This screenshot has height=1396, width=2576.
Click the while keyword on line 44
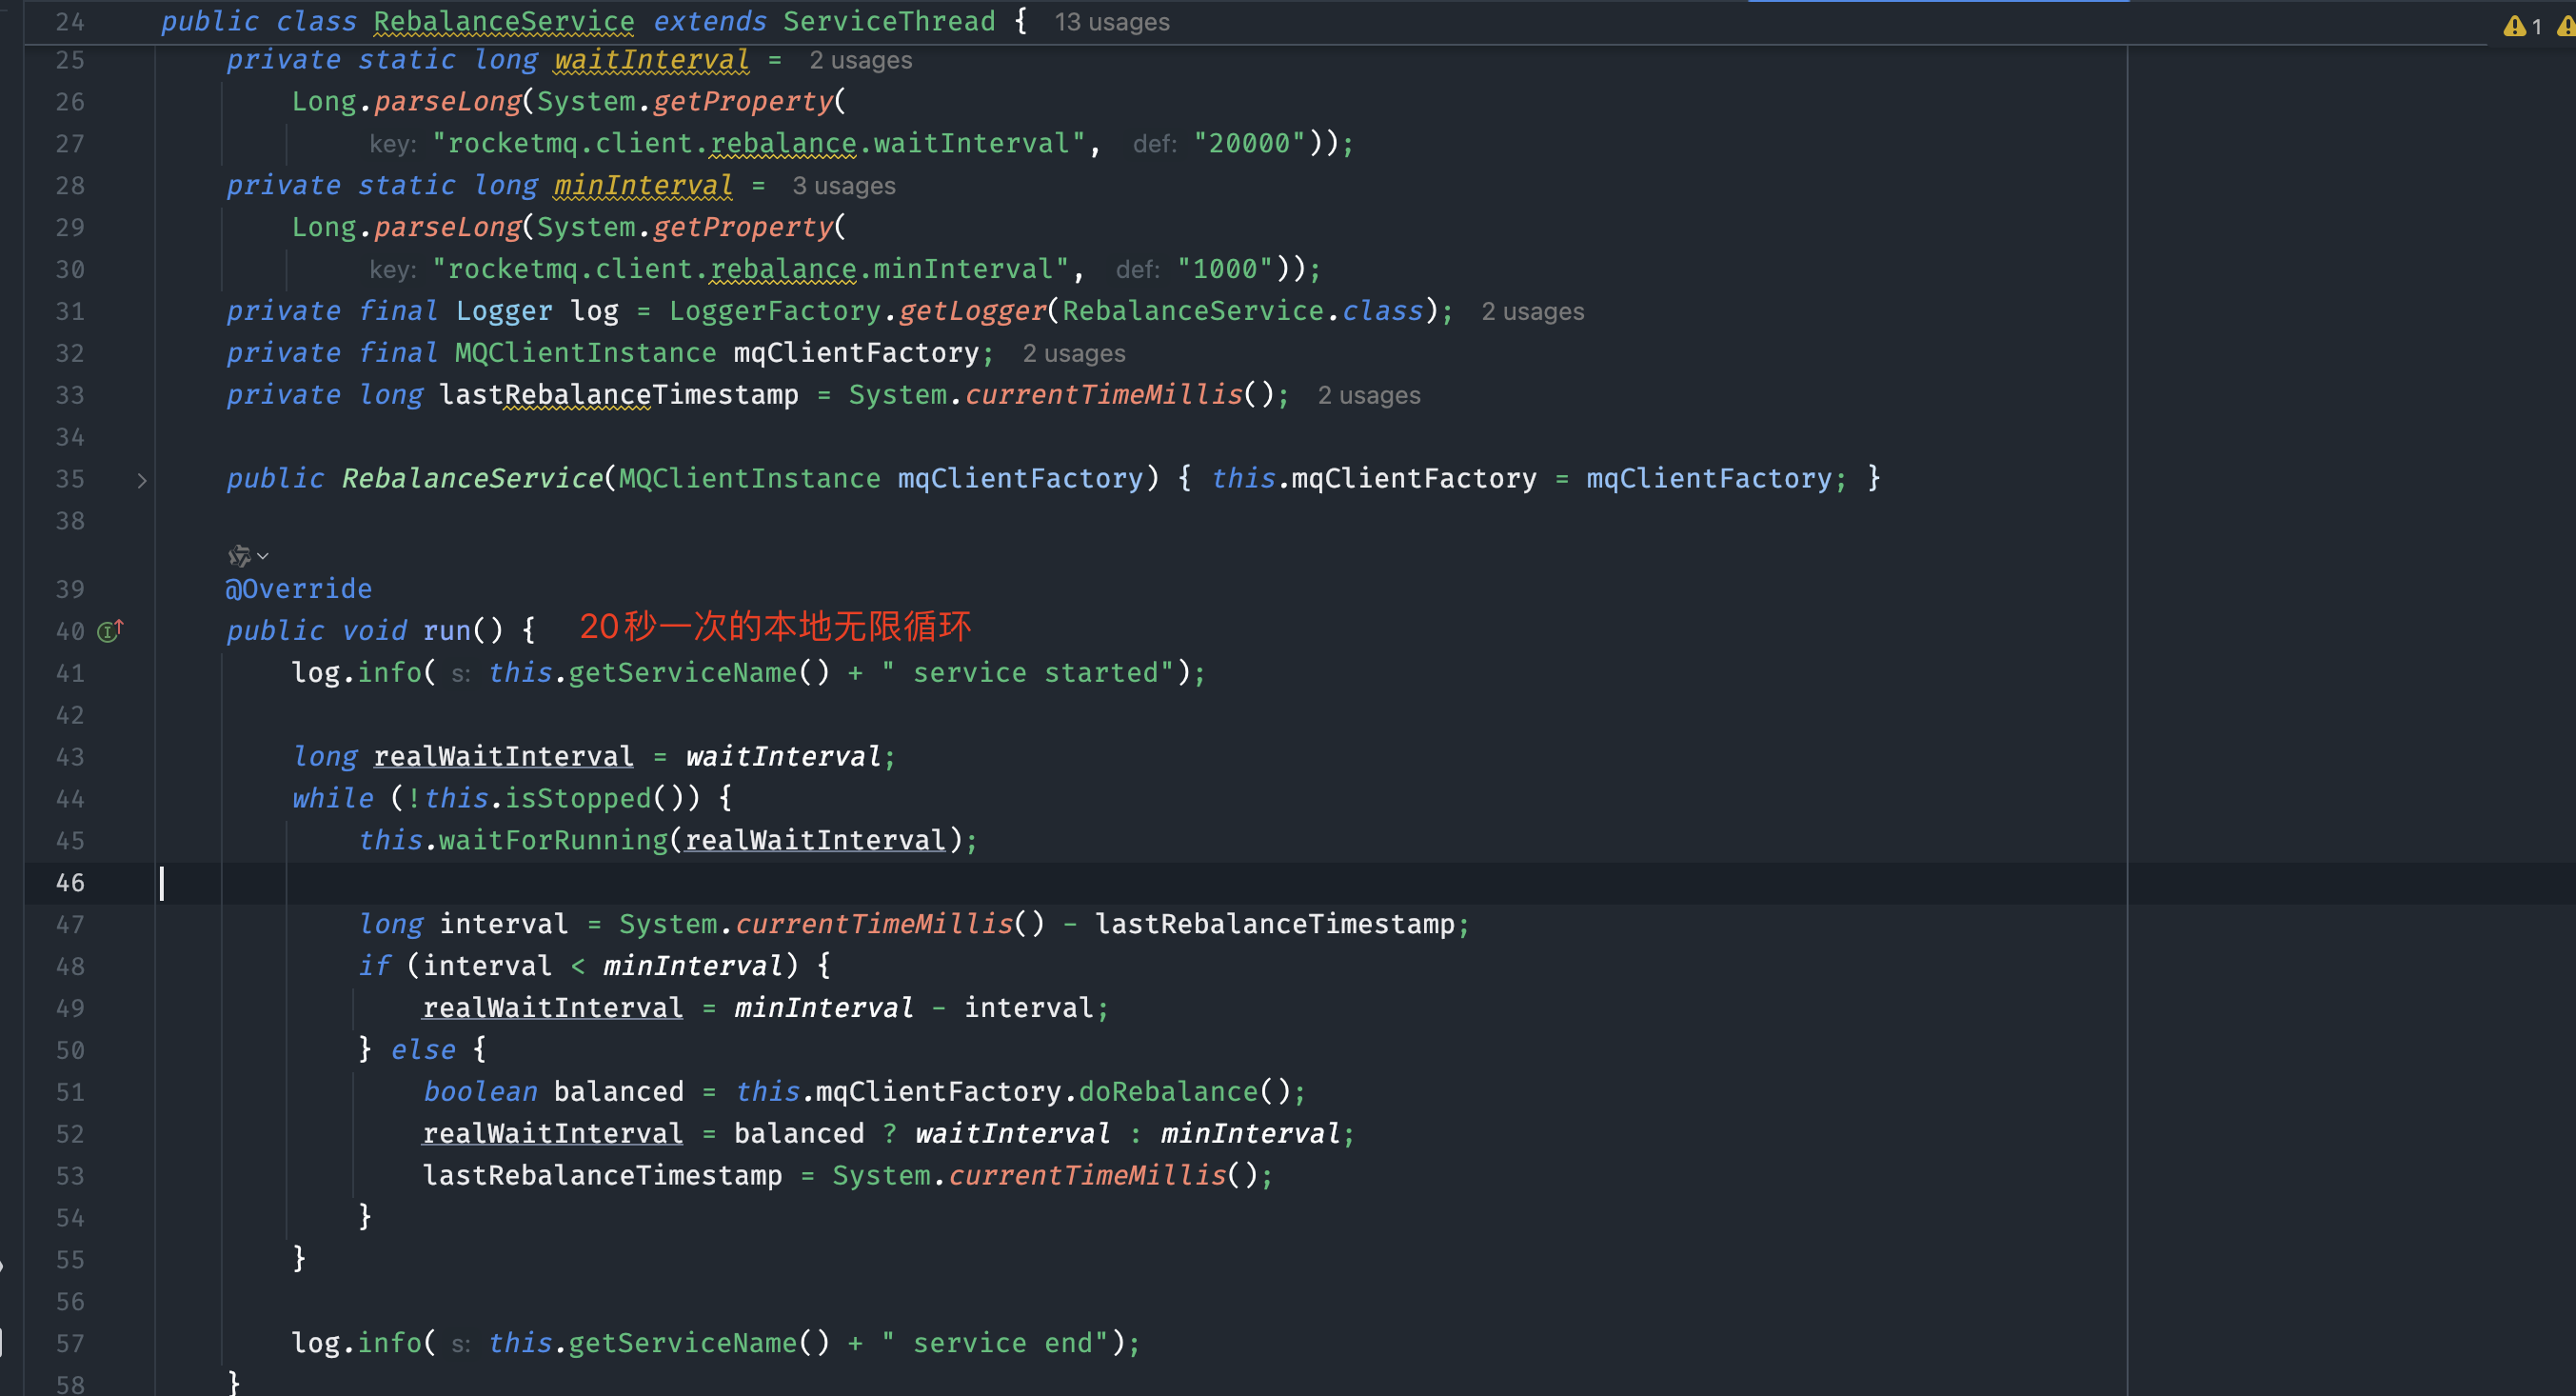333,799
